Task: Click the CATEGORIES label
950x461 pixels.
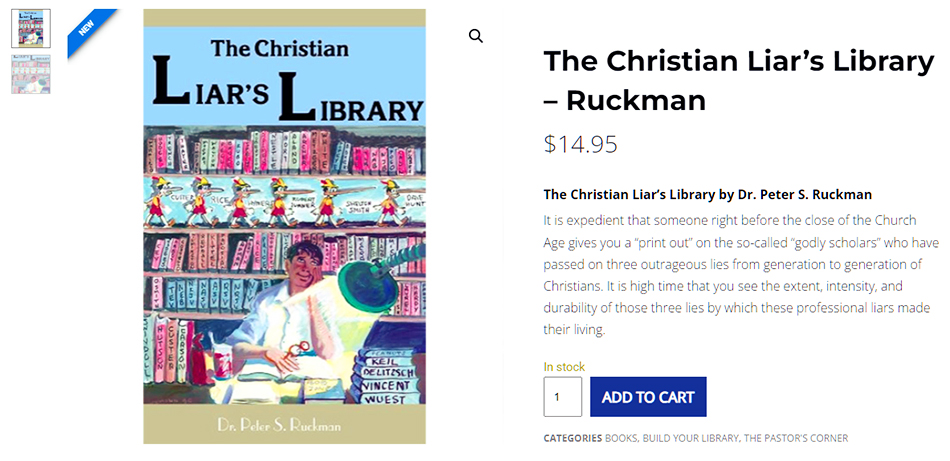Action: (572, 438)
